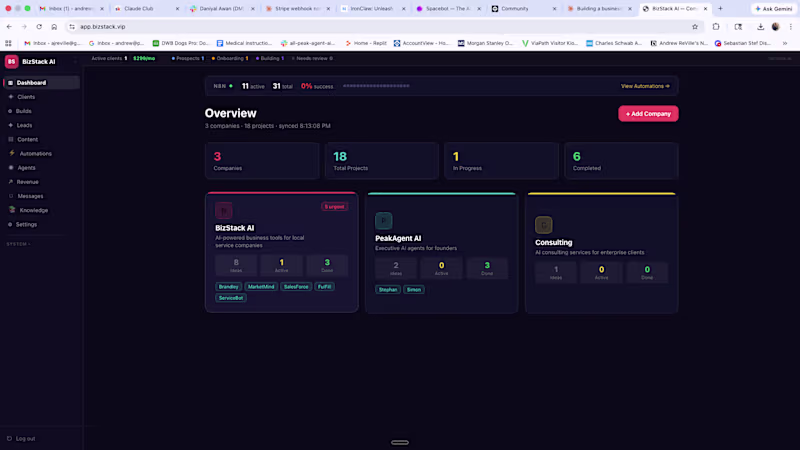This screenshot has width=800, height=450.
Task: Click the Simon project tag
Action: coord(414,290)
